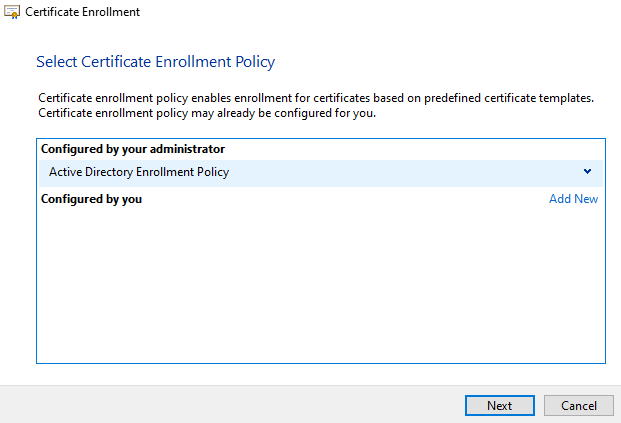Click the 'Configured by you' section header
Screen dimensions: 621x423
coord(91,199)
